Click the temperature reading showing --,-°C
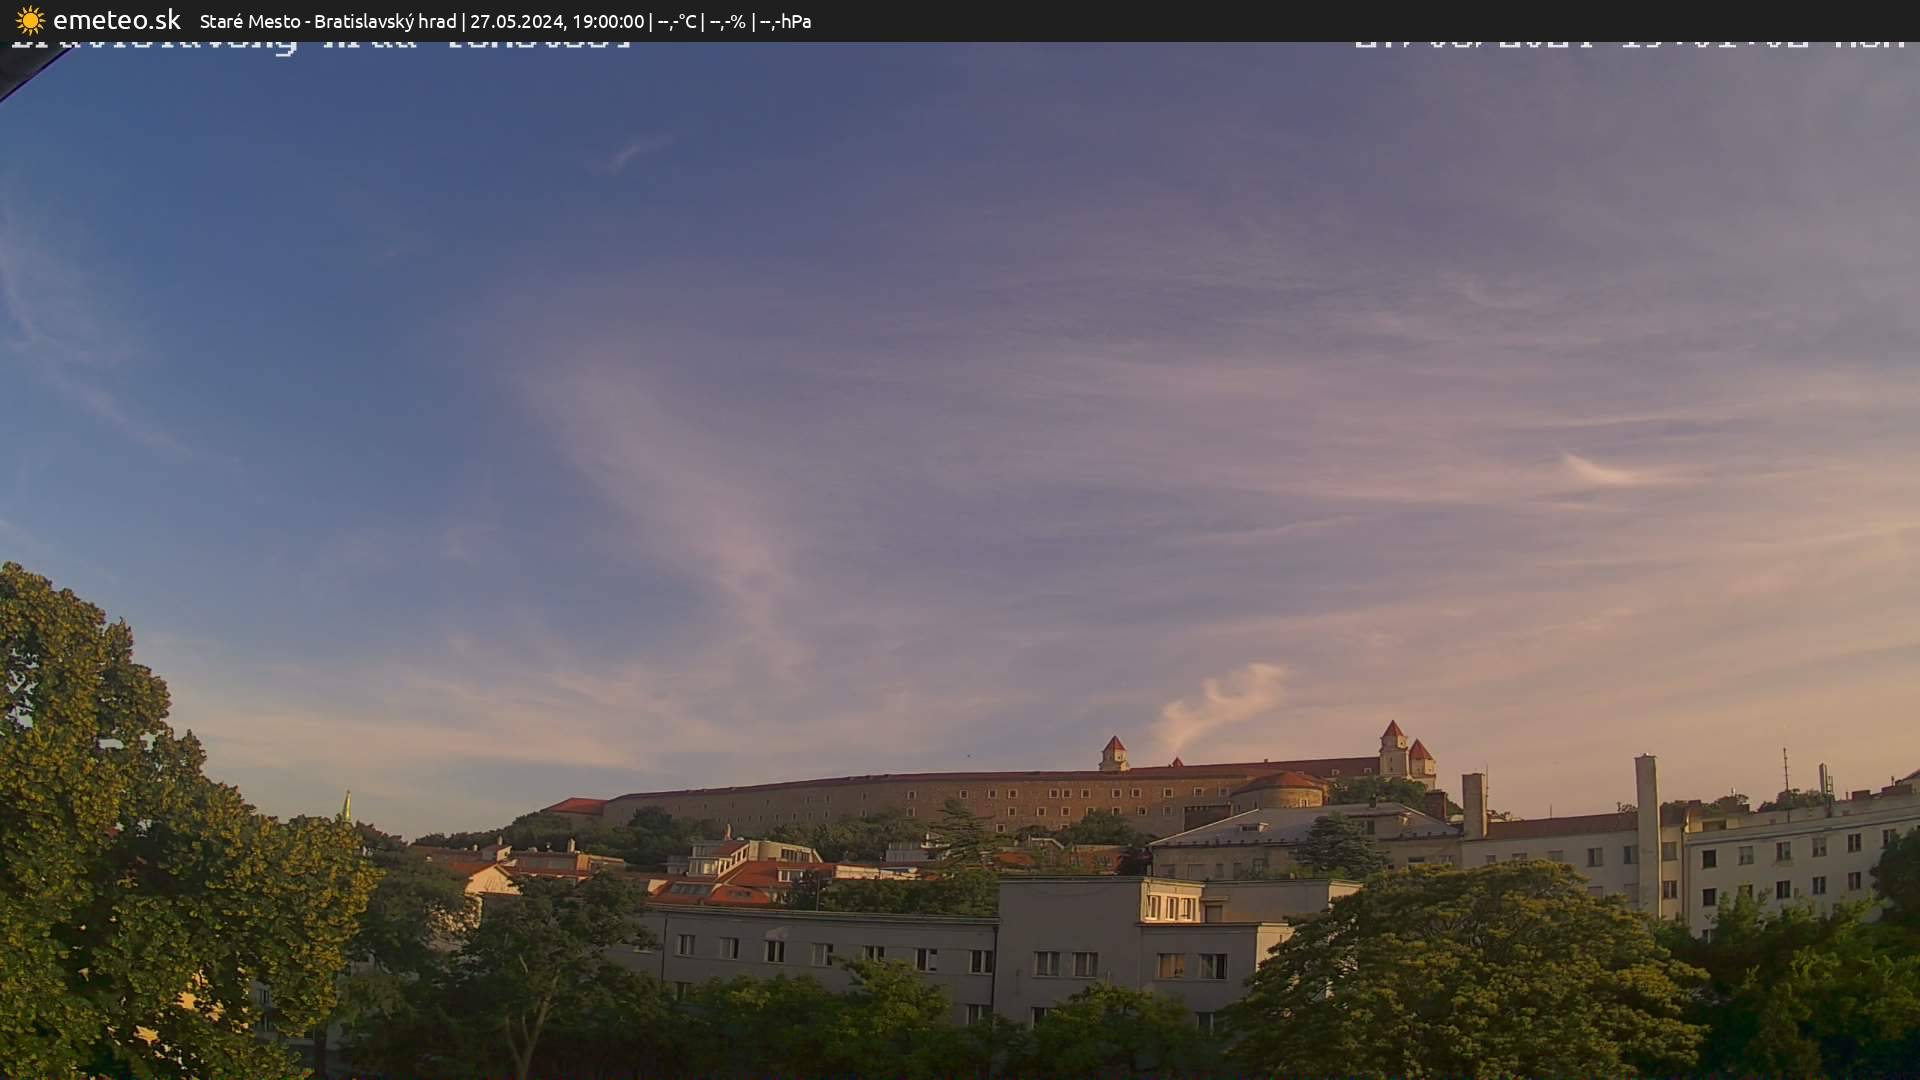This screenshot has height=1080, width=1920. [675, 20]
